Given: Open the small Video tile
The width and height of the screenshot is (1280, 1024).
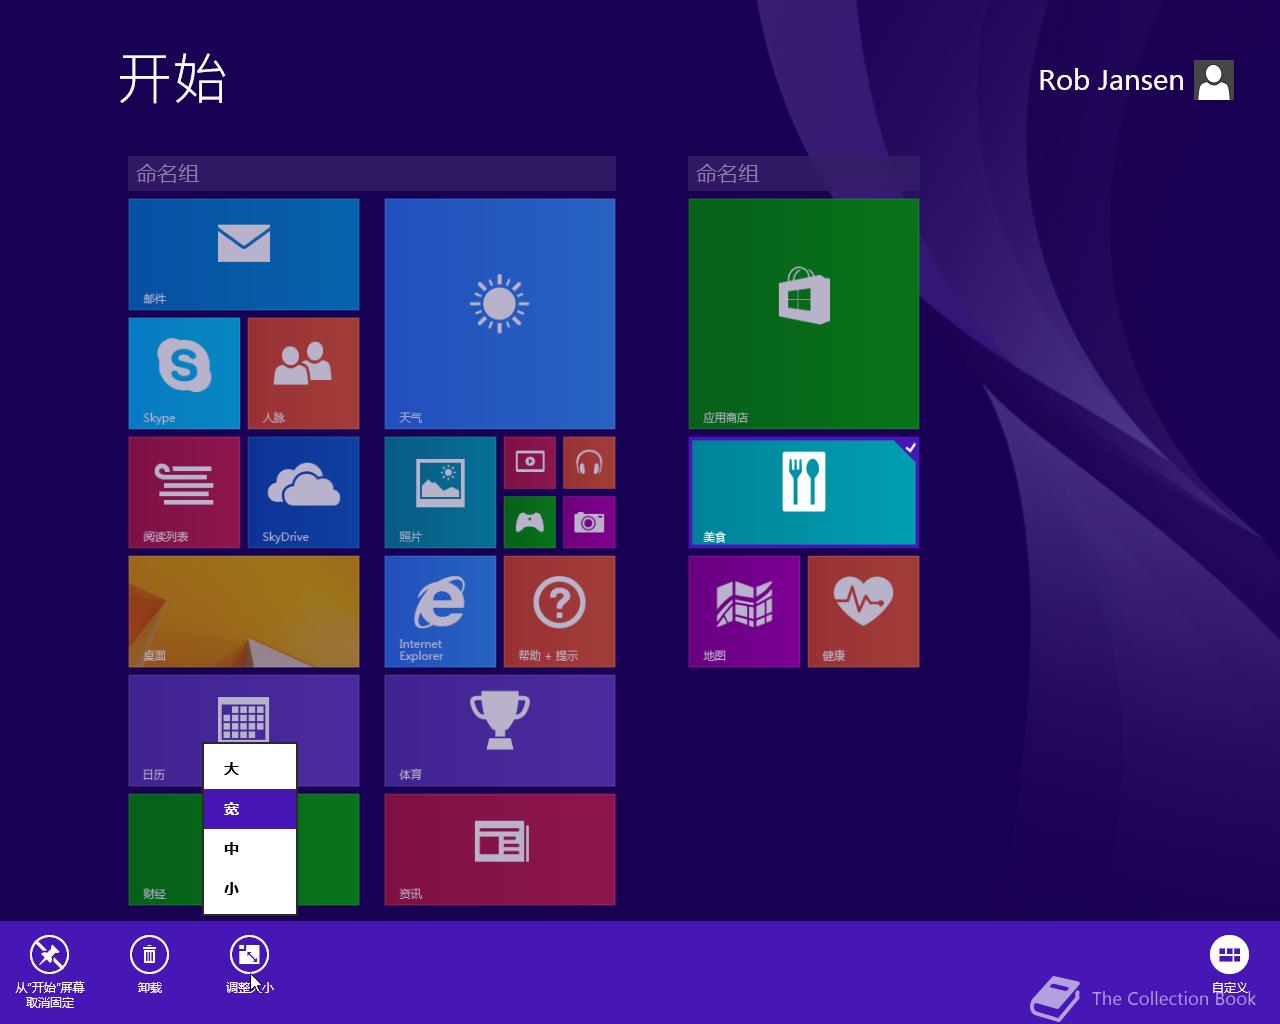Looking at the screenshot, I should point(530,462).
